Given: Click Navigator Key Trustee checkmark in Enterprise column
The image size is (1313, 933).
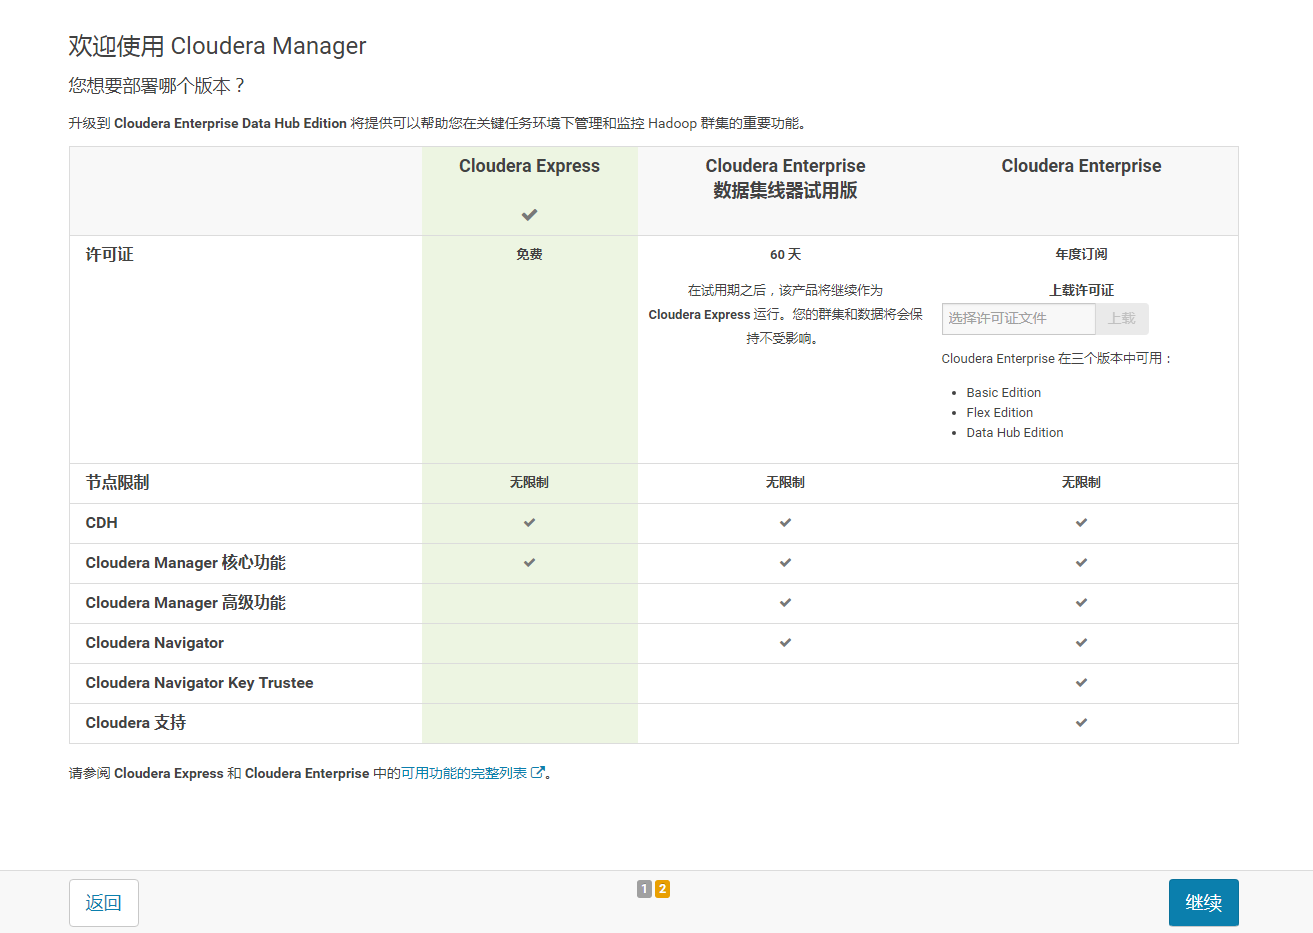Looking at the screenshot, I should [1081, 683].
